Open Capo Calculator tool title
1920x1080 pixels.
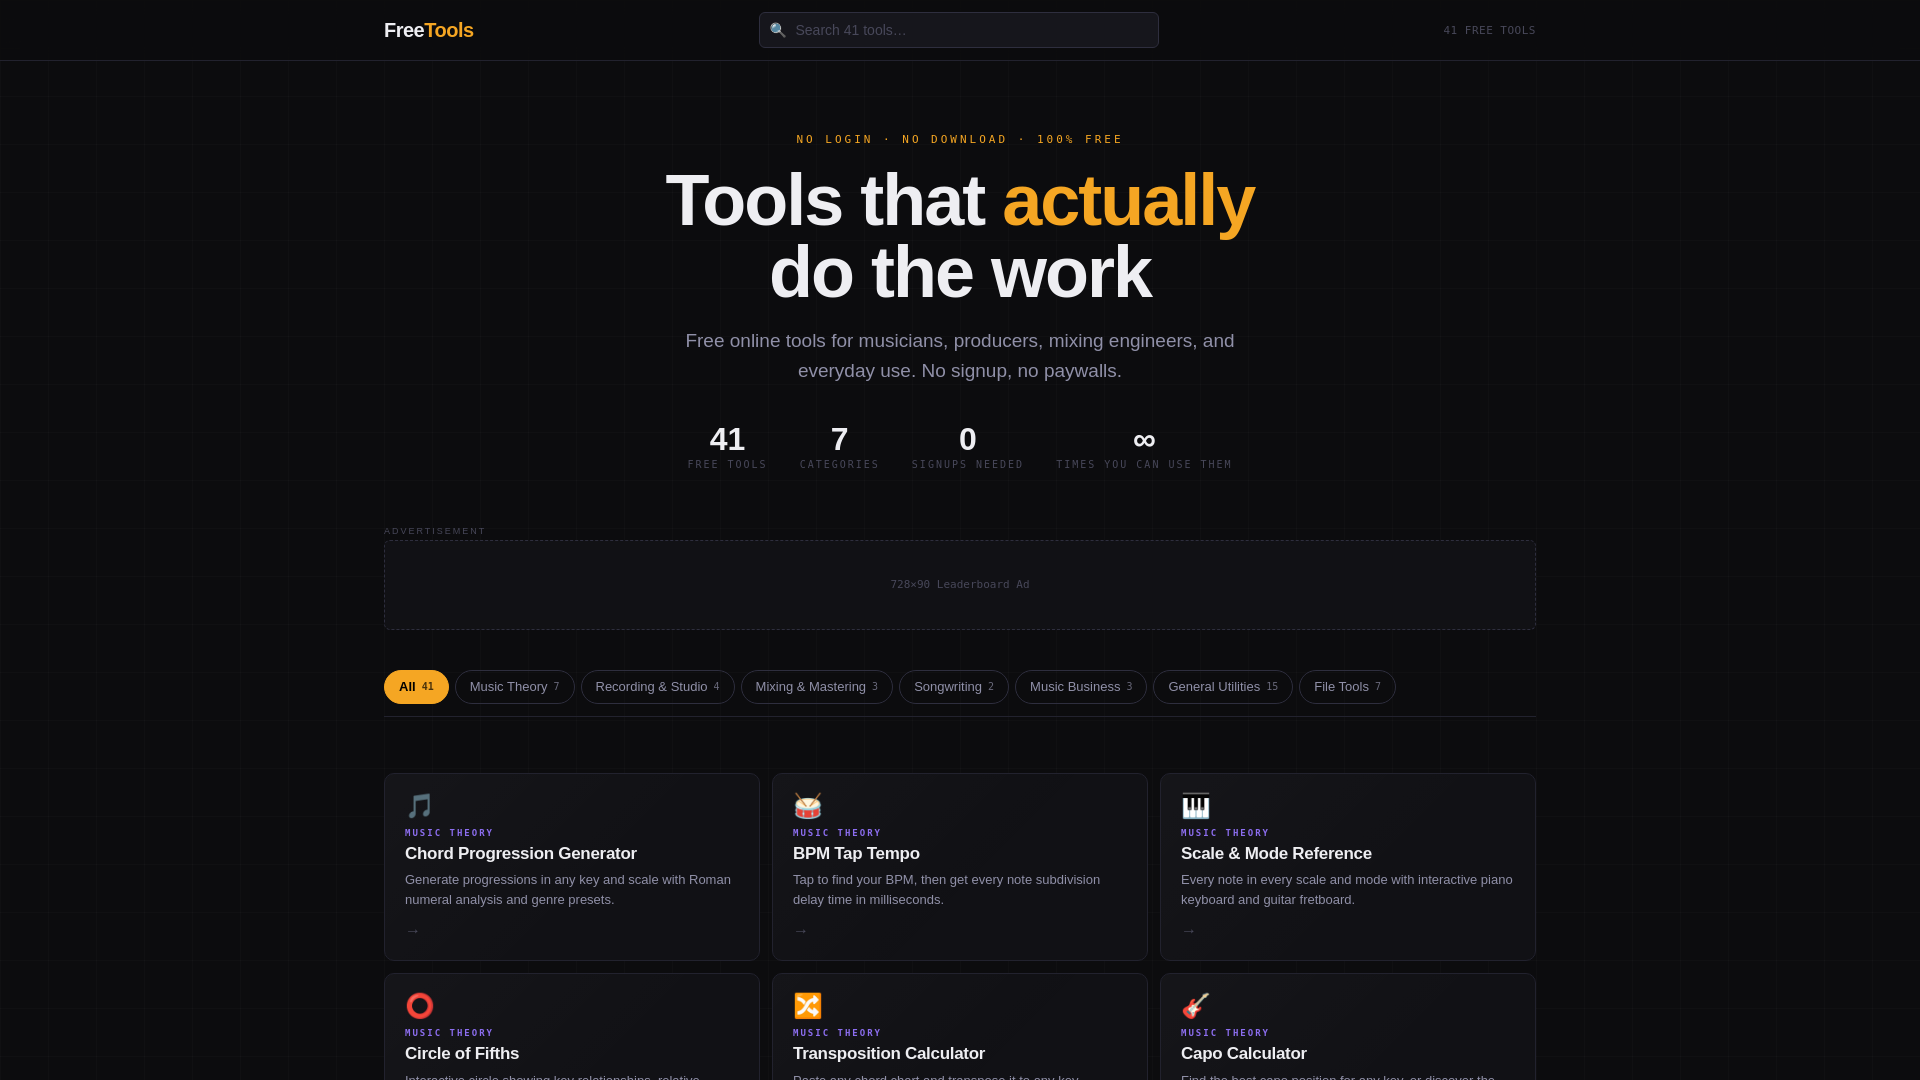(x=1244, y=1054)
